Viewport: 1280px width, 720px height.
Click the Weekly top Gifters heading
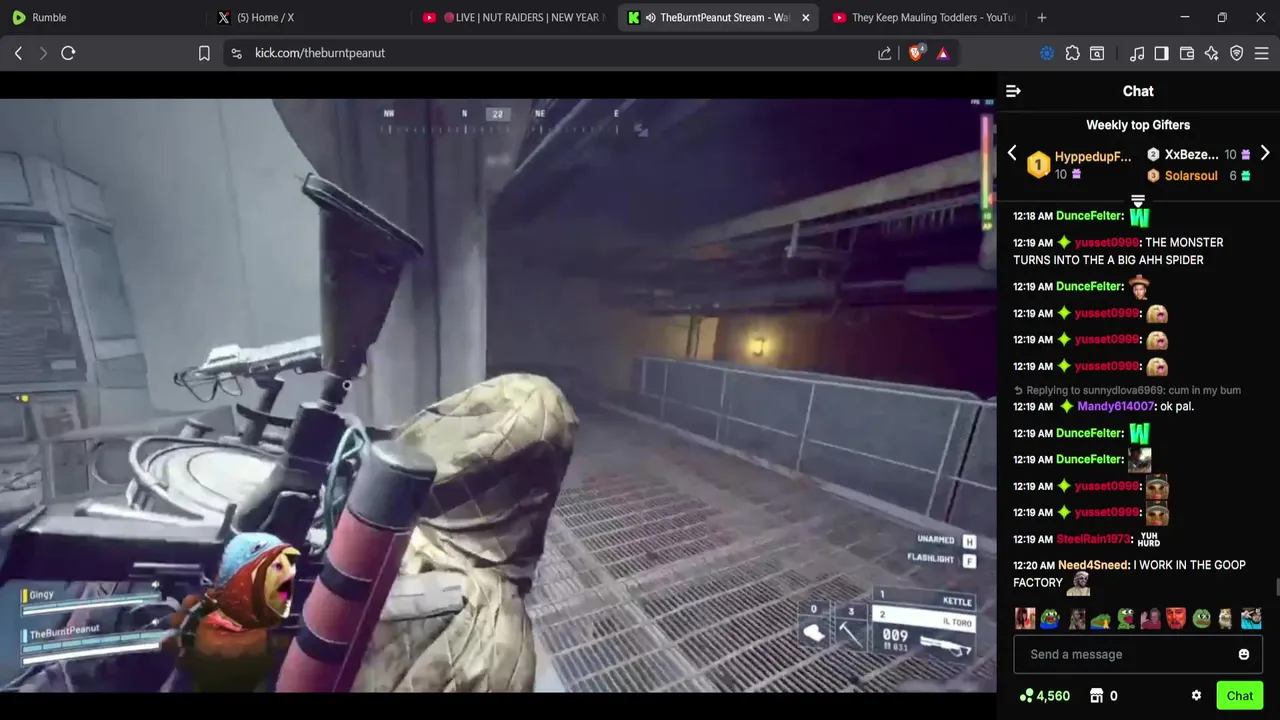(x=1138, y=125)
